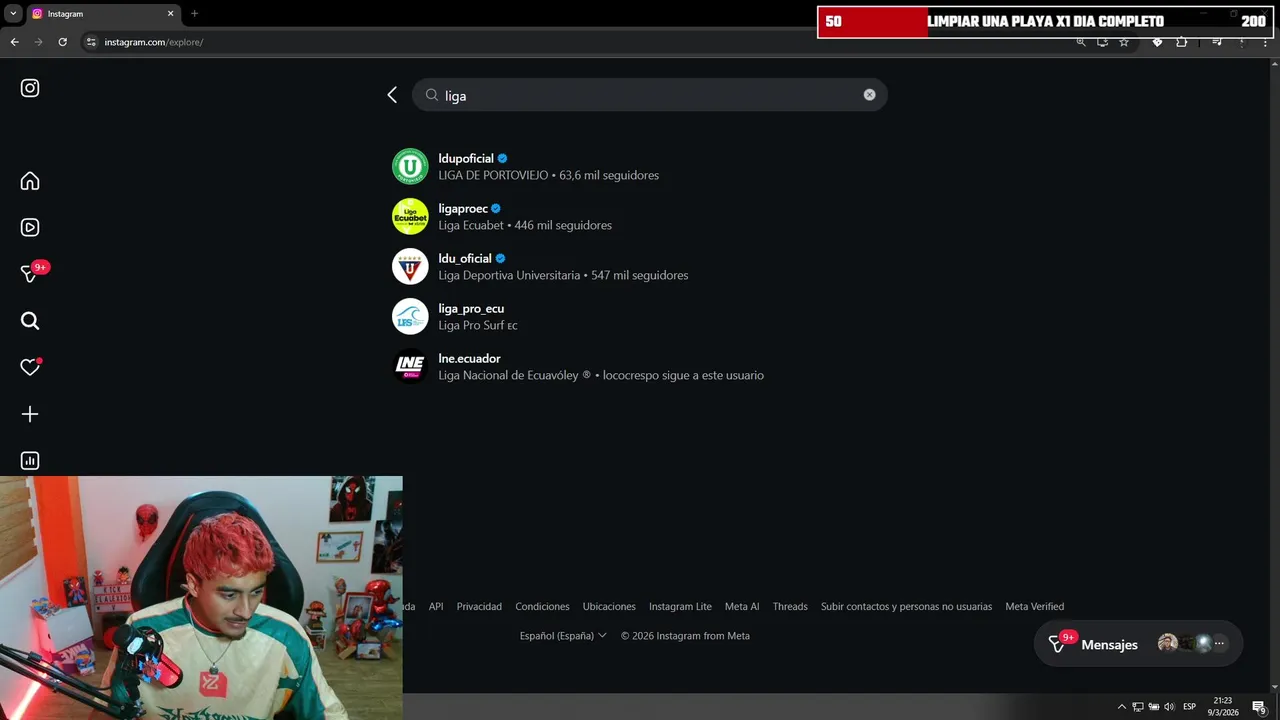Click first contact avatar in Mensajes pill
The image size is (1280, 720).
(x=1167, y=644)
